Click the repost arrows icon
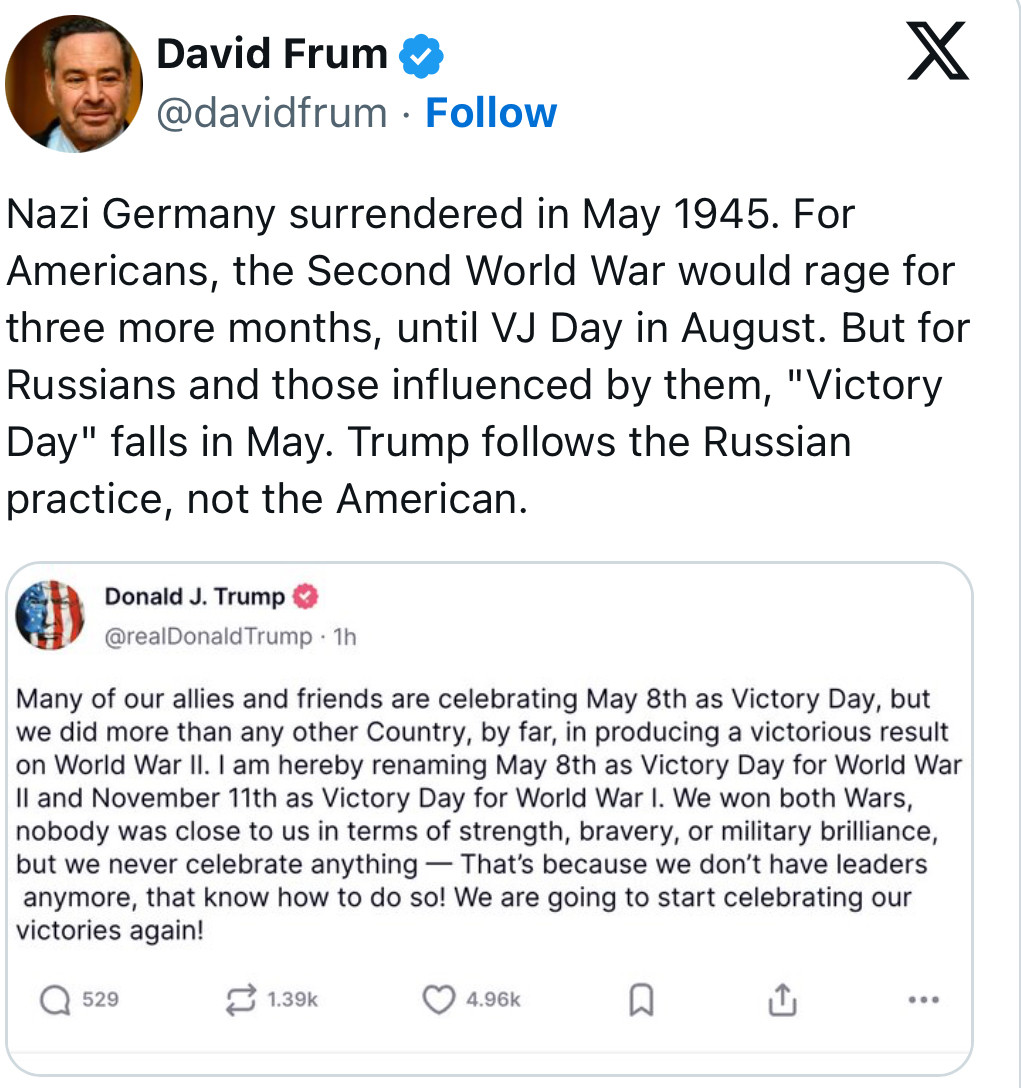Screen dimensions: 1021x1088 (241, 1000)
